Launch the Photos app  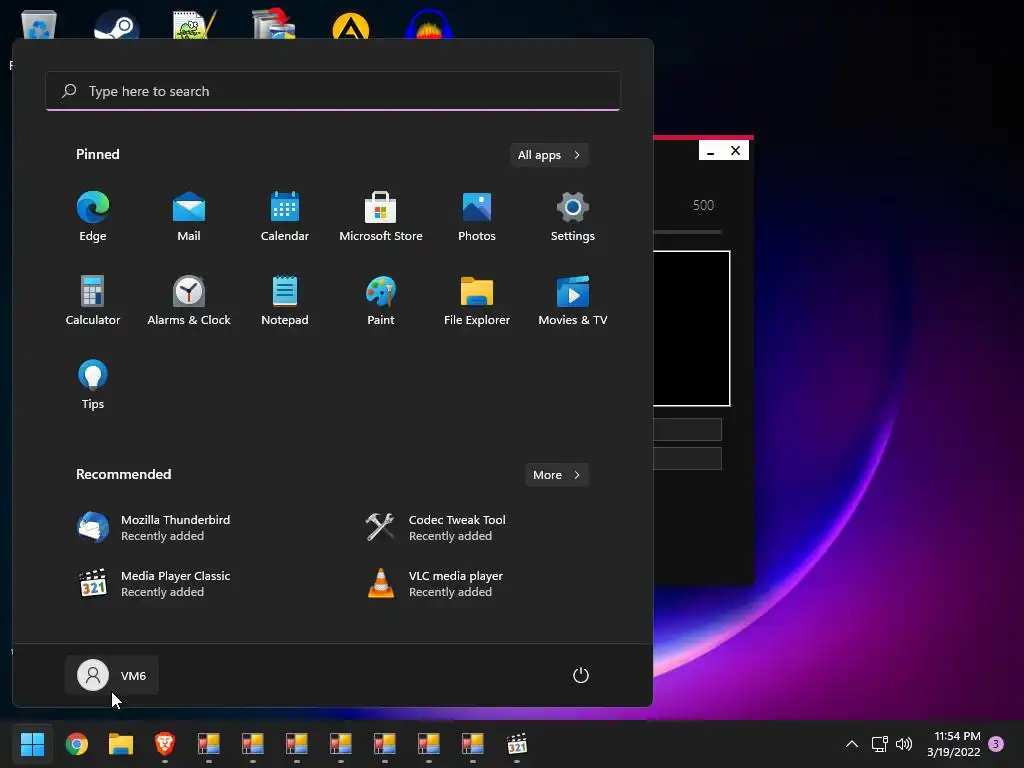click(x=477, y=217)
